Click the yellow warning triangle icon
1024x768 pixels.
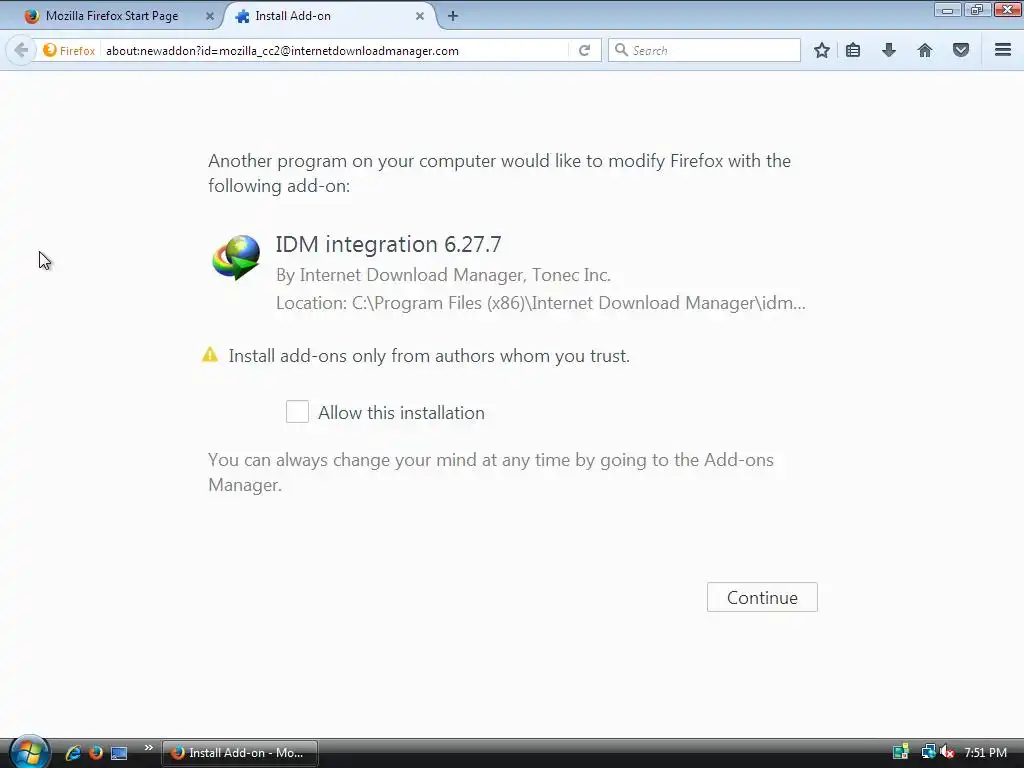pos(210,355)
